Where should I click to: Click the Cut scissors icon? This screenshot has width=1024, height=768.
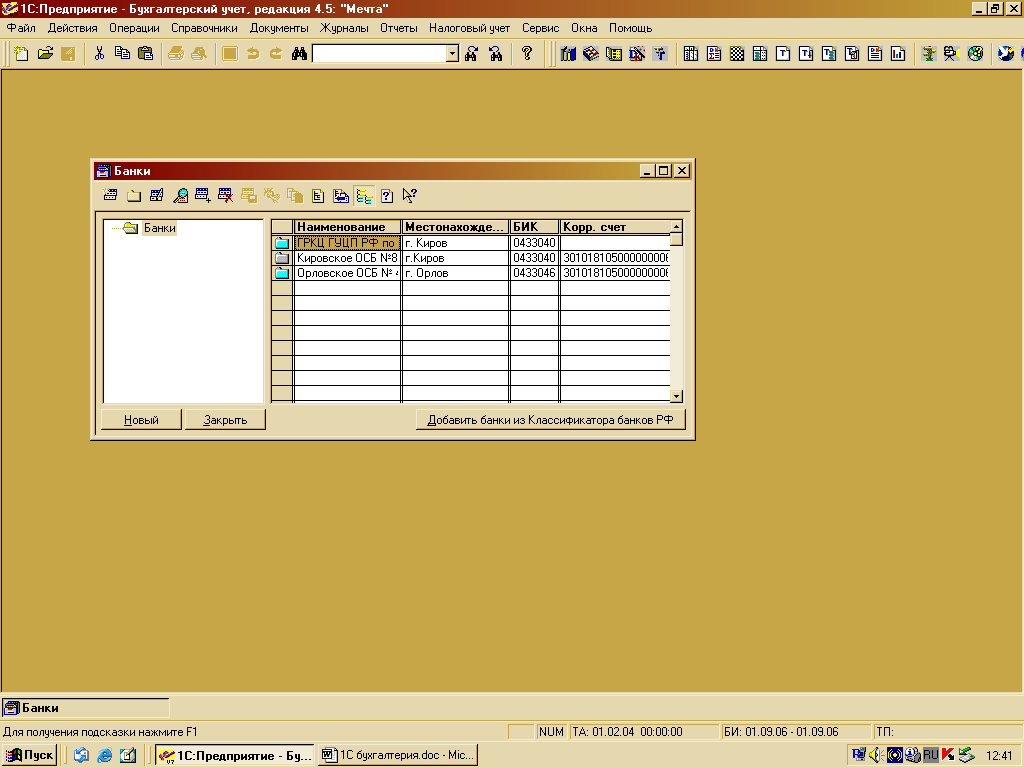tap(99, 54)
